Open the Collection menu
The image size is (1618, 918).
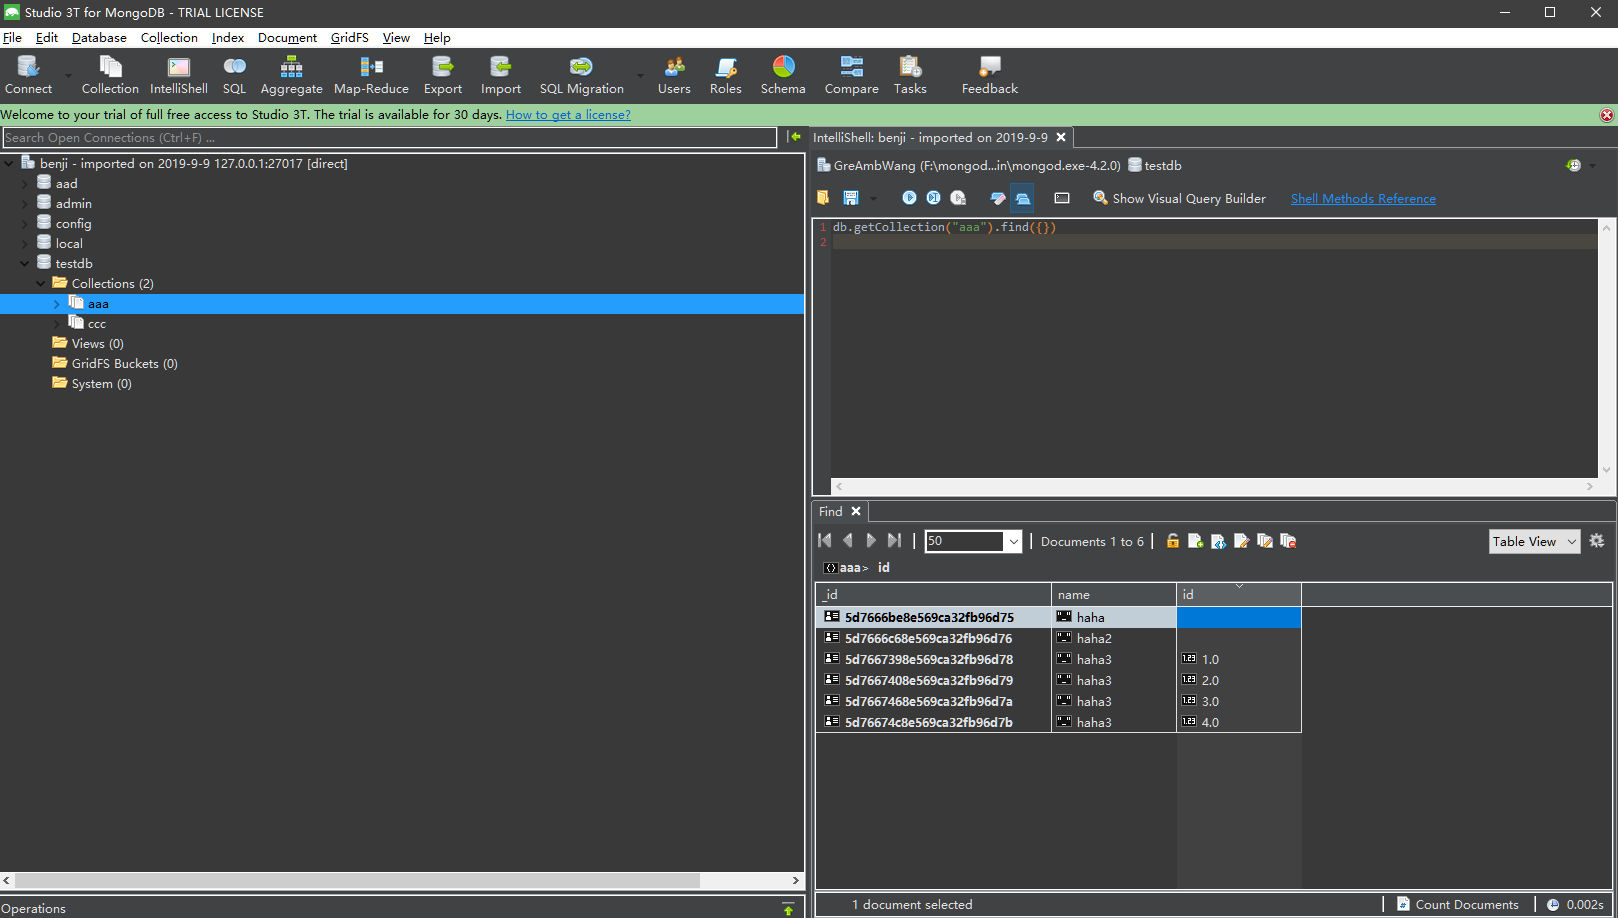pyautogui.click(x=168, y=37)
